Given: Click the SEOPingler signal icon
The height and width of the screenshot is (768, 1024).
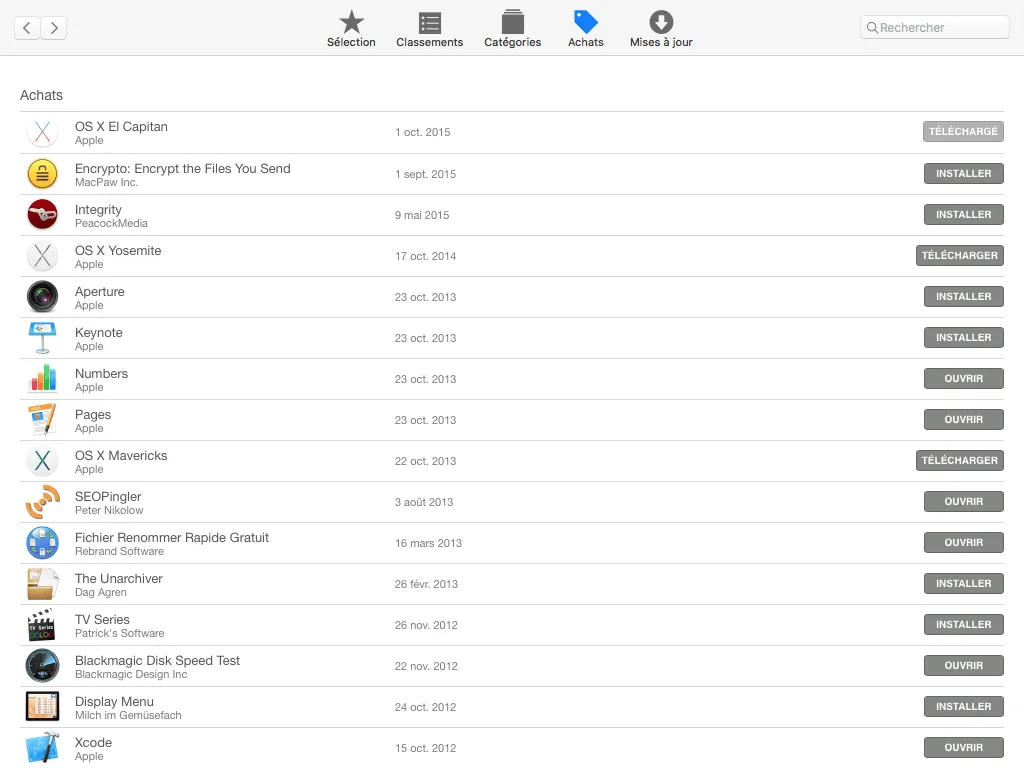Looking at the screenshot, I should pyautogui.click(x=42, y=502).
